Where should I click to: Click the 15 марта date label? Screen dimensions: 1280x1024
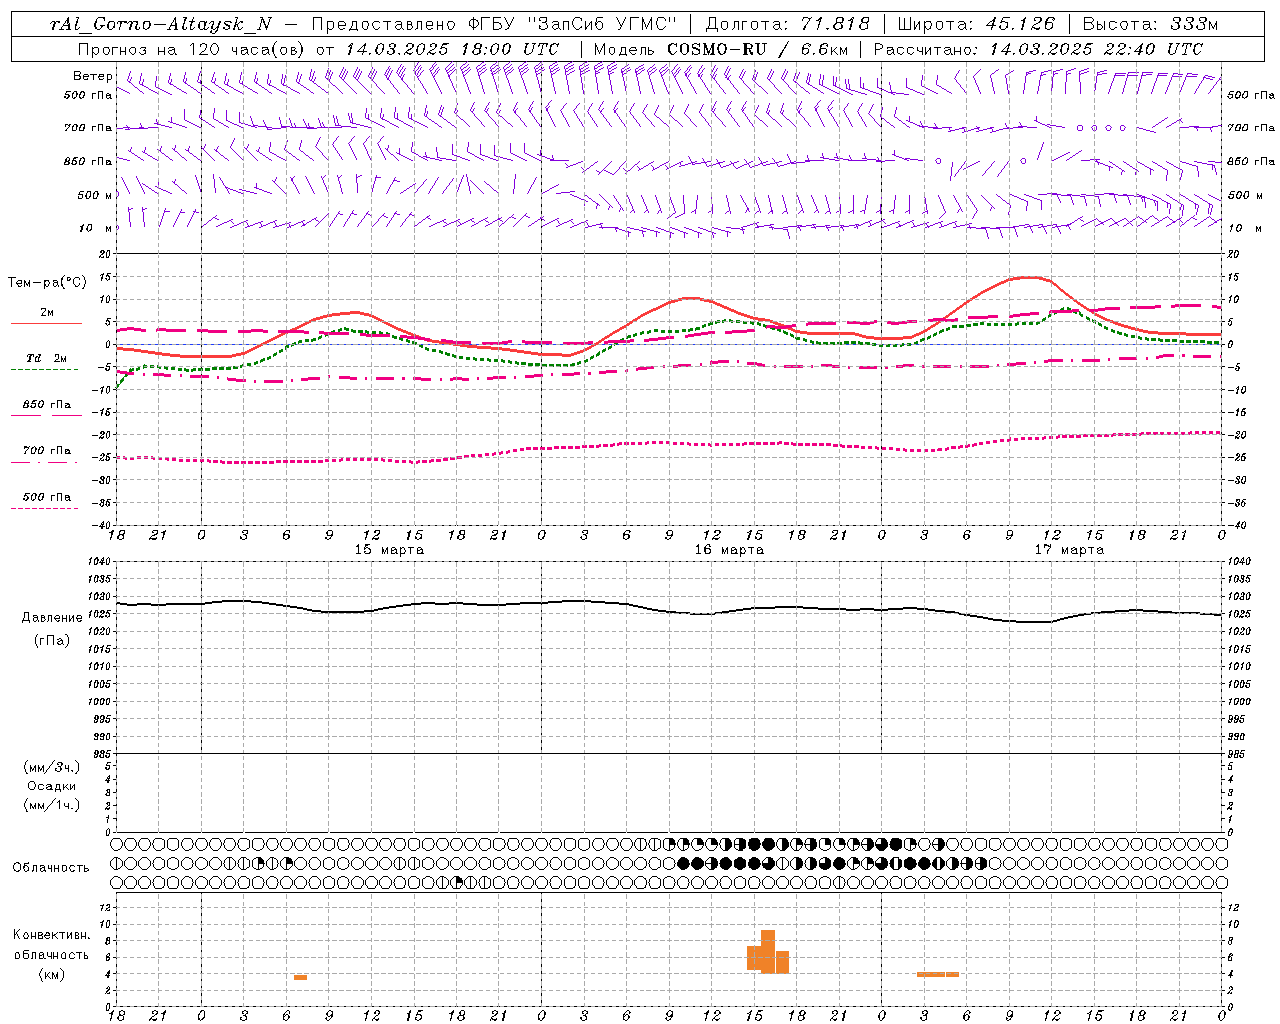coord(389,550)
